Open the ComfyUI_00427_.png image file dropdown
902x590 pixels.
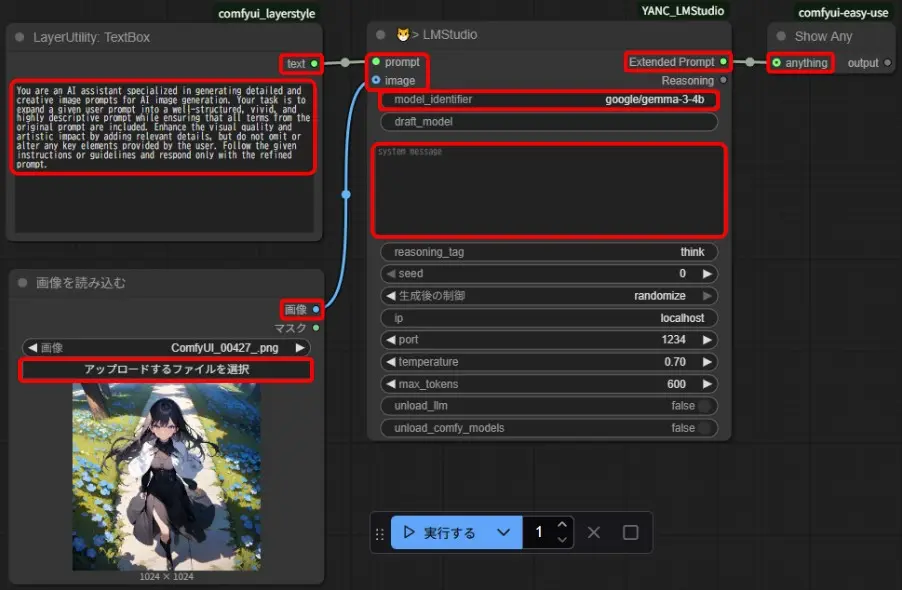pyautogui.click(x=166, y=347)
